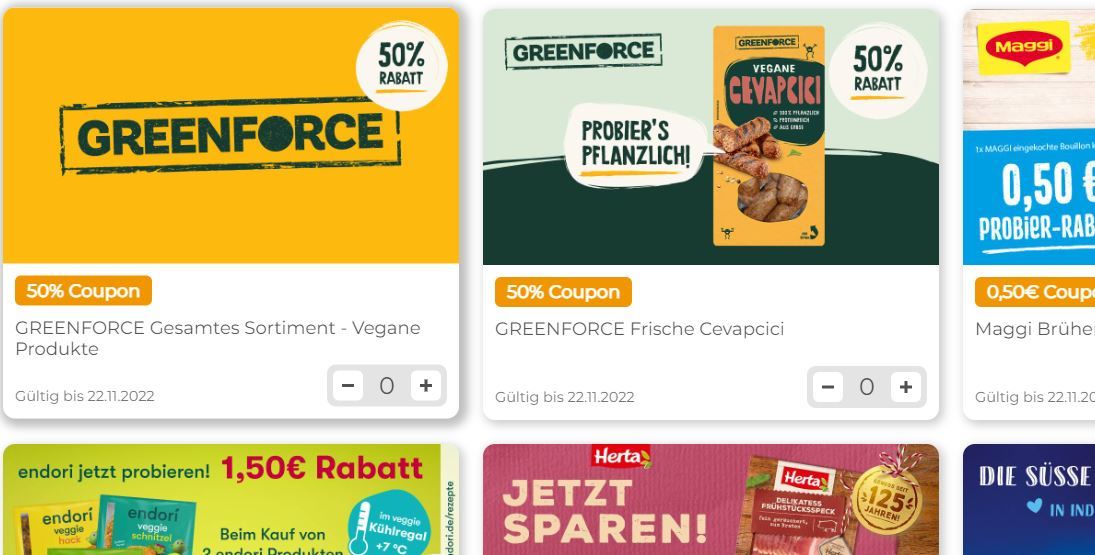Open the yellow GREENFORCE logo banner

[230, 135]
